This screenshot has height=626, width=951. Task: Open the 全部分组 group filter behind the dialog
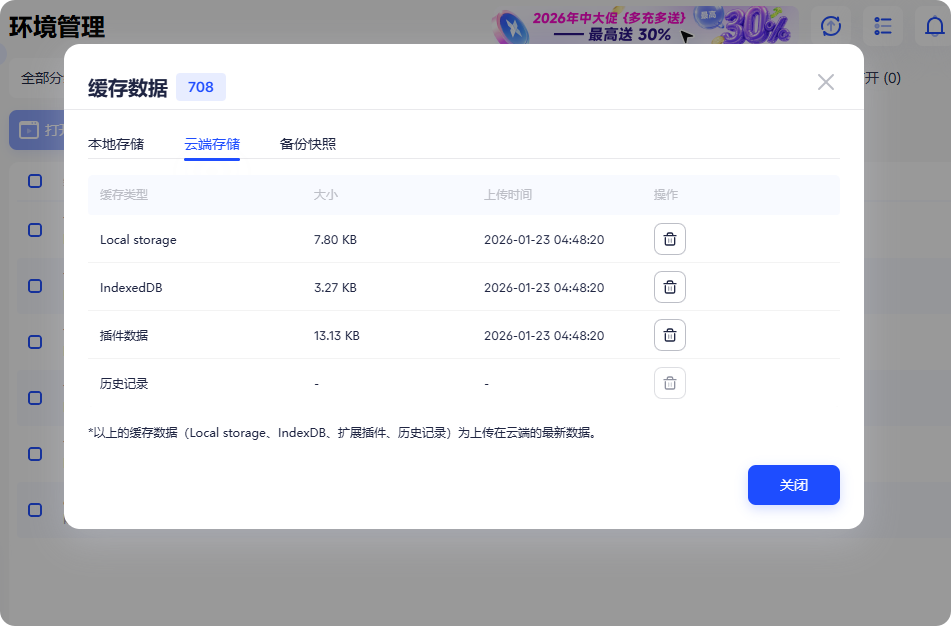coord(38,78)
